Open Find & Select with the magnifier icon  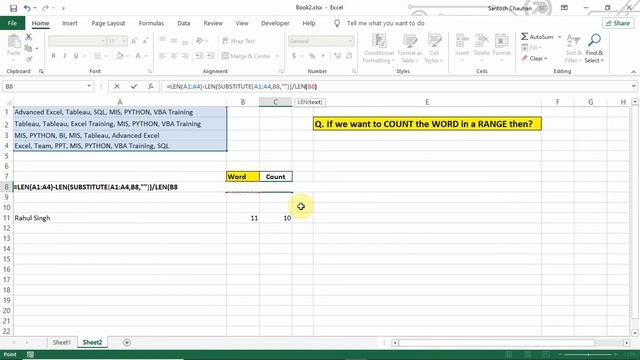(x=594, y=49)
